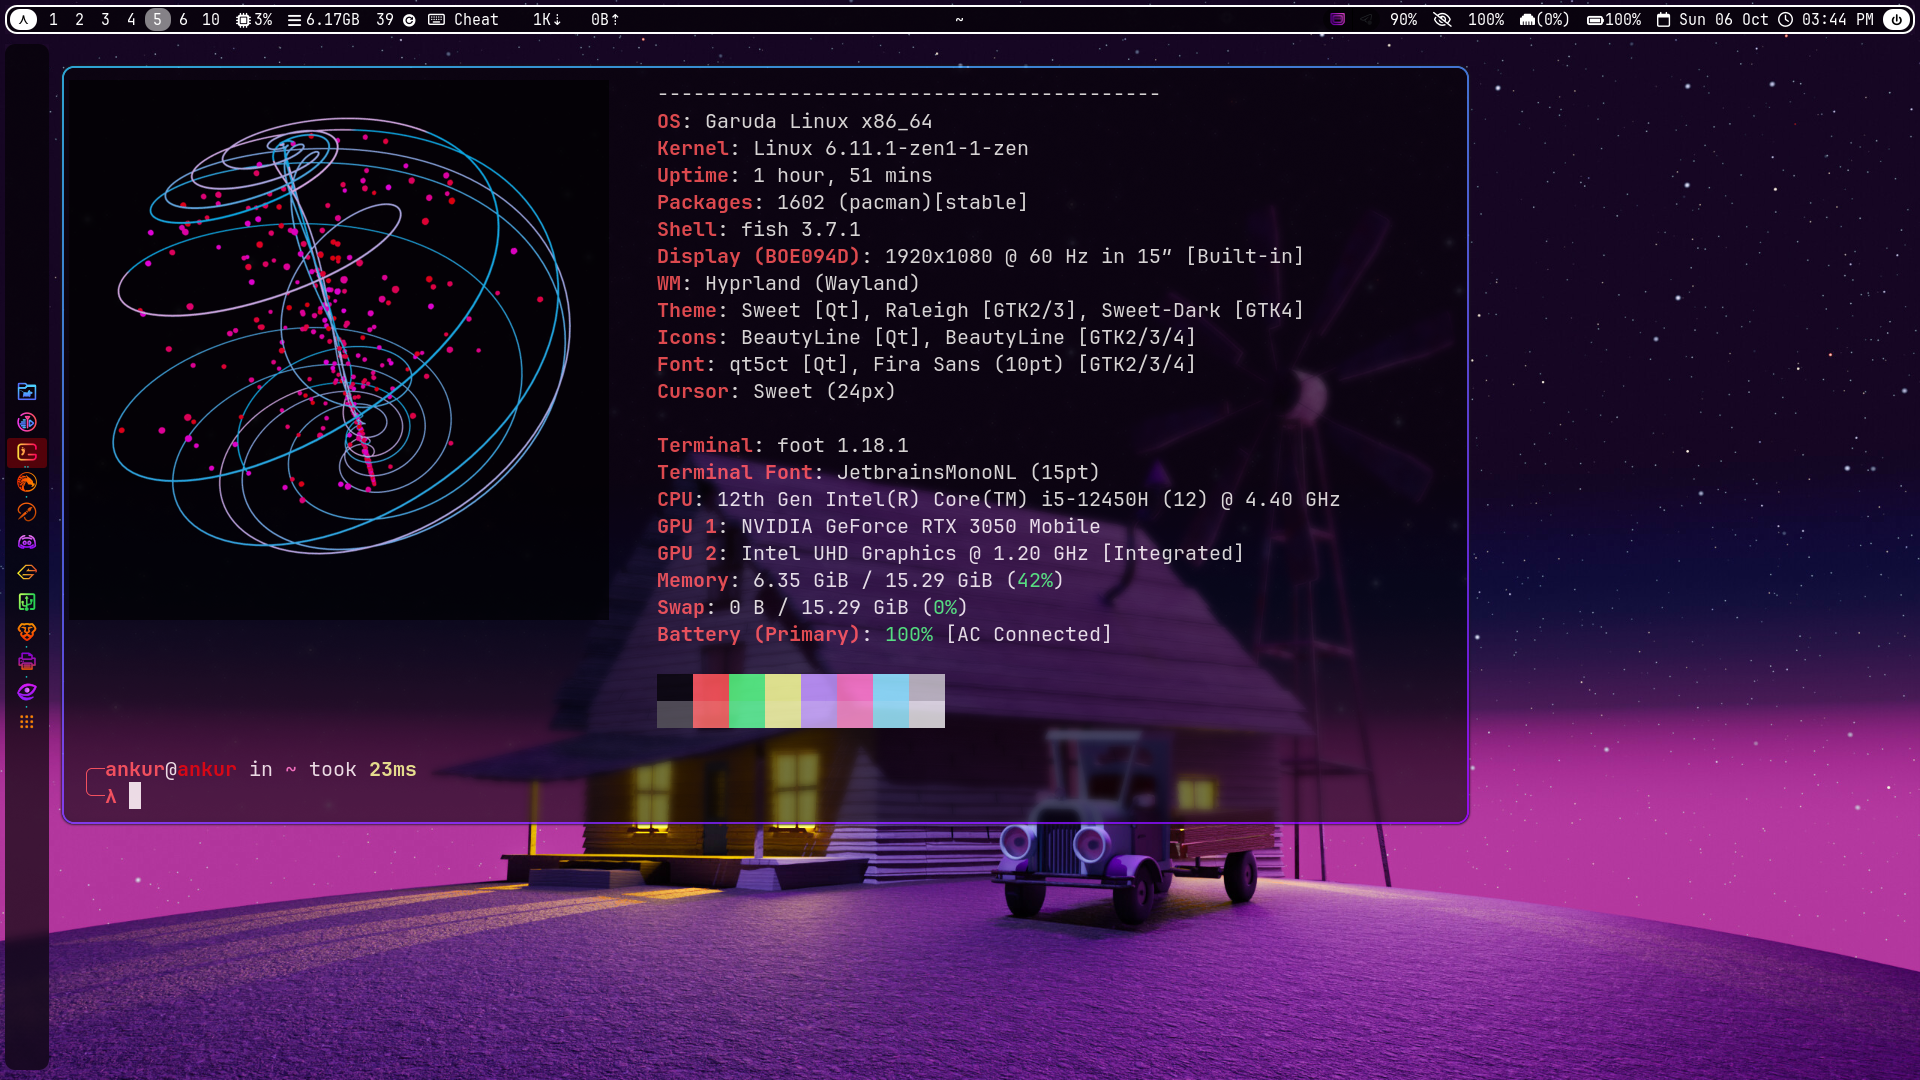Image resolution: width=1920 pixels, height=1080 pixels.
Task: Open the purple eye app in the dock
Action: 27,692
